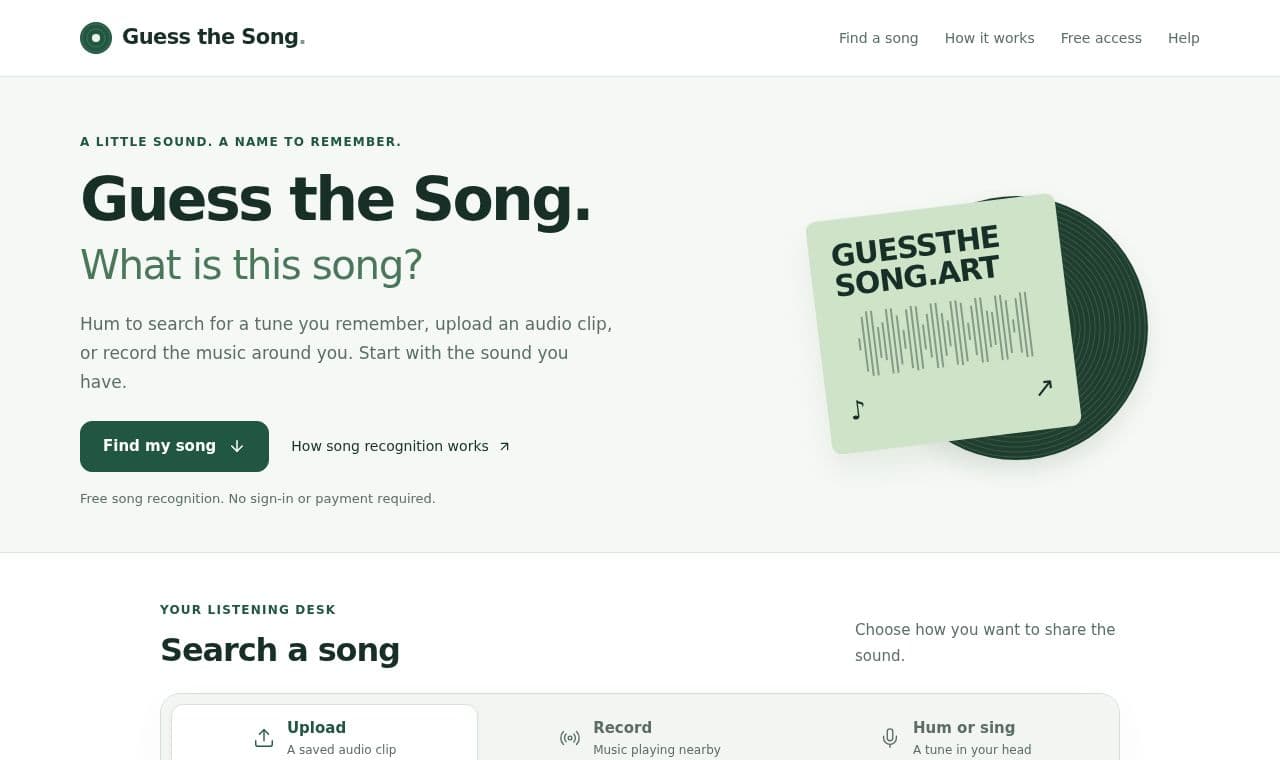The width and height of the screenshot is (1280, 760).
Task: Click the Find my song button
Action: tap(174, 446)
